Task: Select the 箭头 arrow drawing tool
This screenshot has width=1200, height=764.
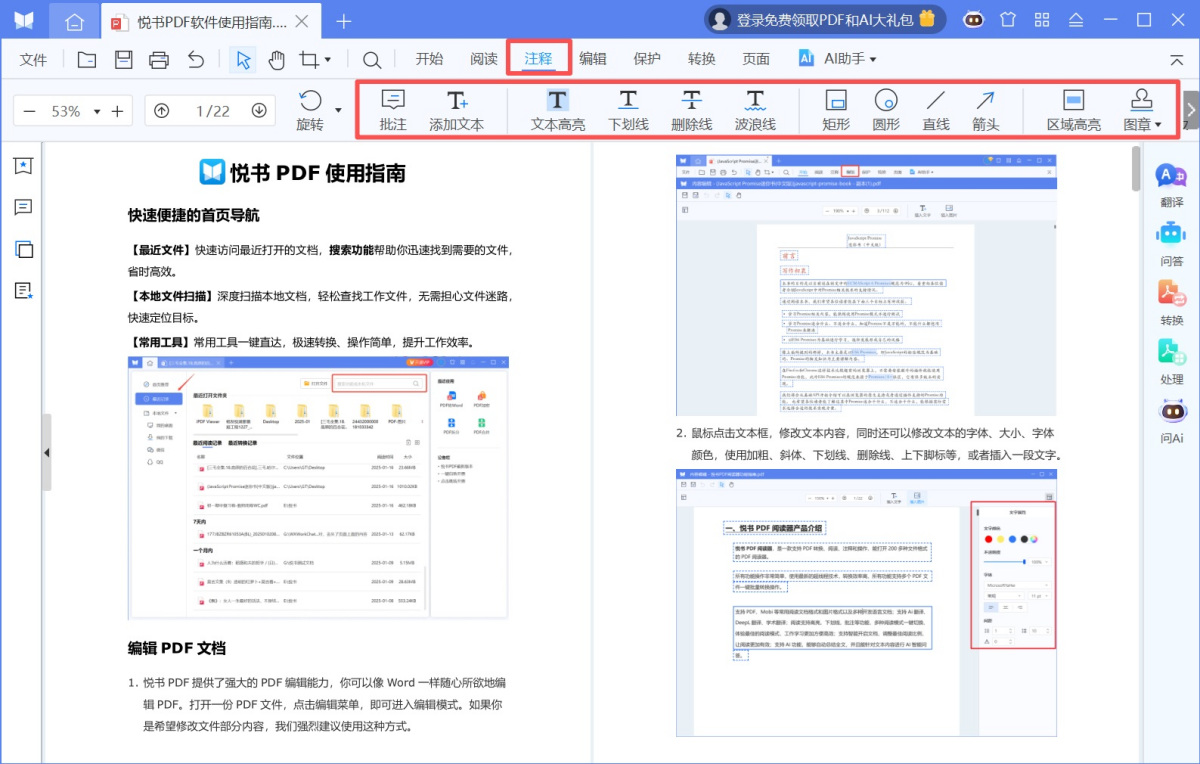Action: (x=985, y=108)
